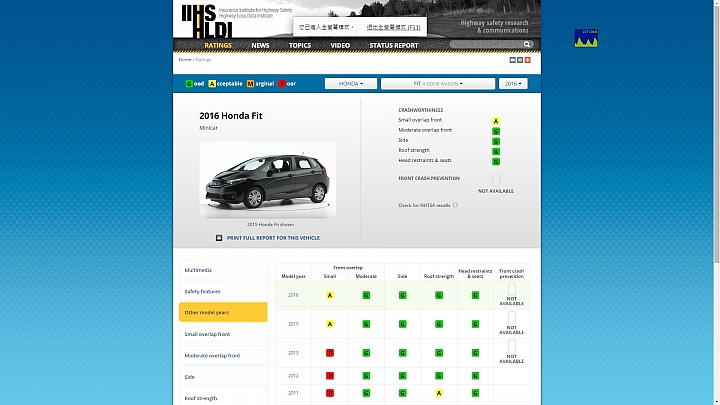Click the Home breadcrumb link
This screenshot has height=405, width=720.
tap(185, 60)
